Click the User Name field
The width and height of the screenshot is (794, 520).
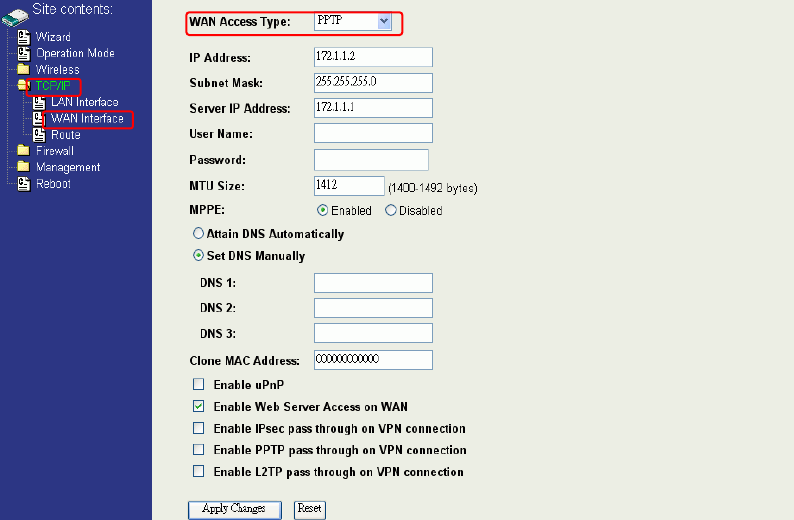[373, 133]
